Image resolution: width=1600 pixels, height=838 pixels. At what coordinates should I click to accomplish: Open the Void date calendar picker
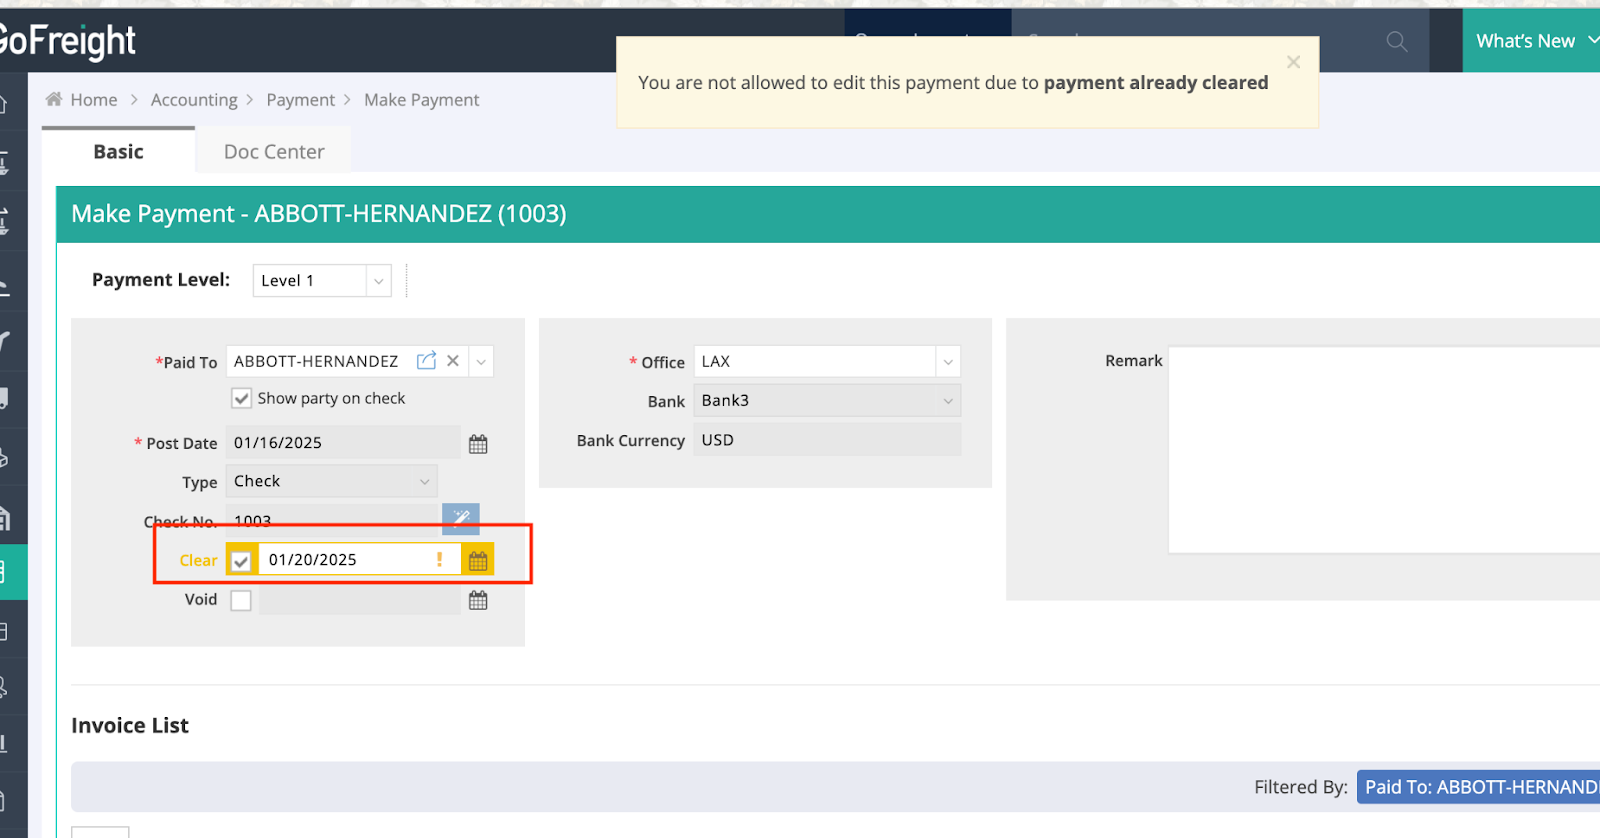478,600
